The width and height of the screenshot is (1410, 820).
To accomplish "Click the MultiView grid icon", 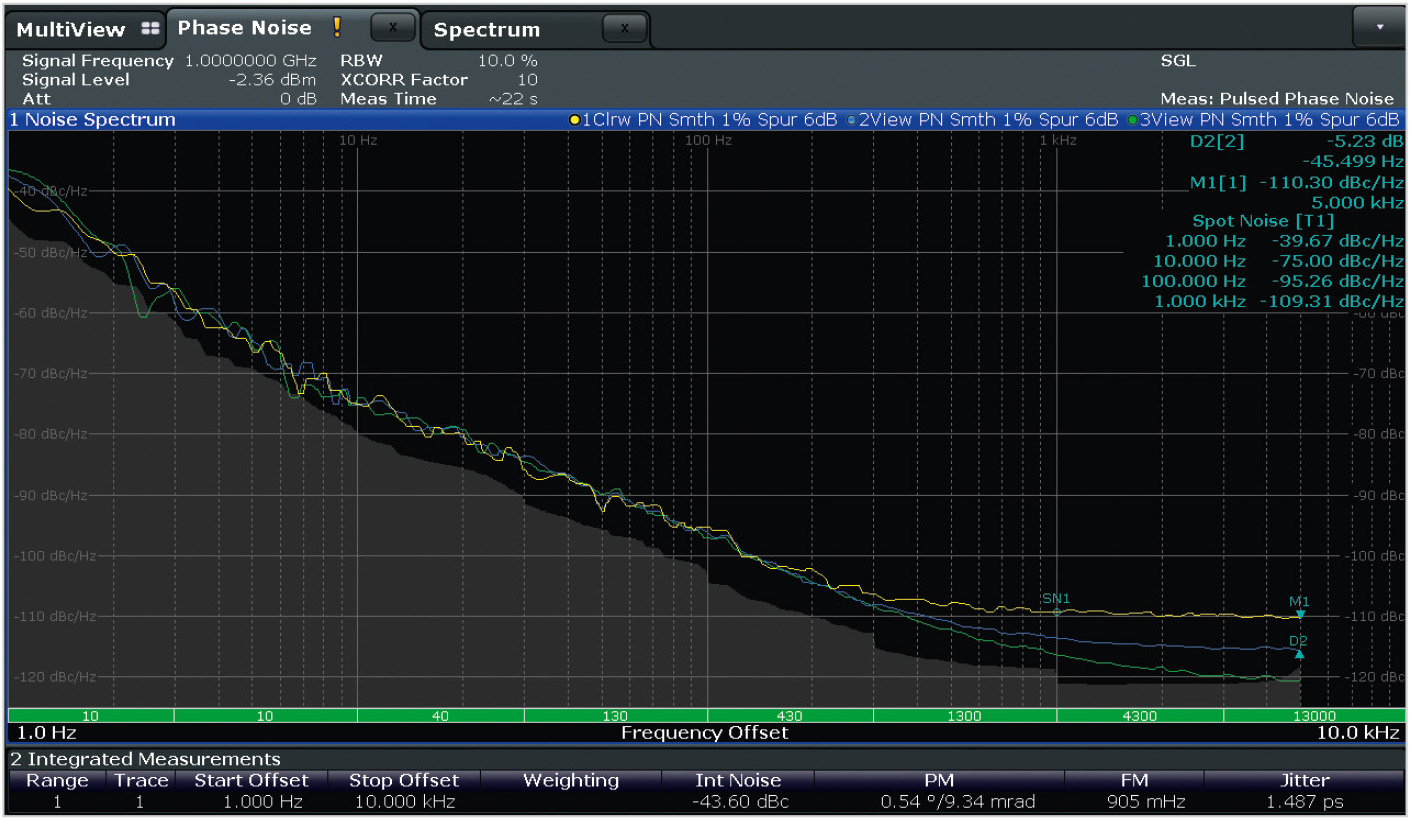I will click(x=150, y=28).
